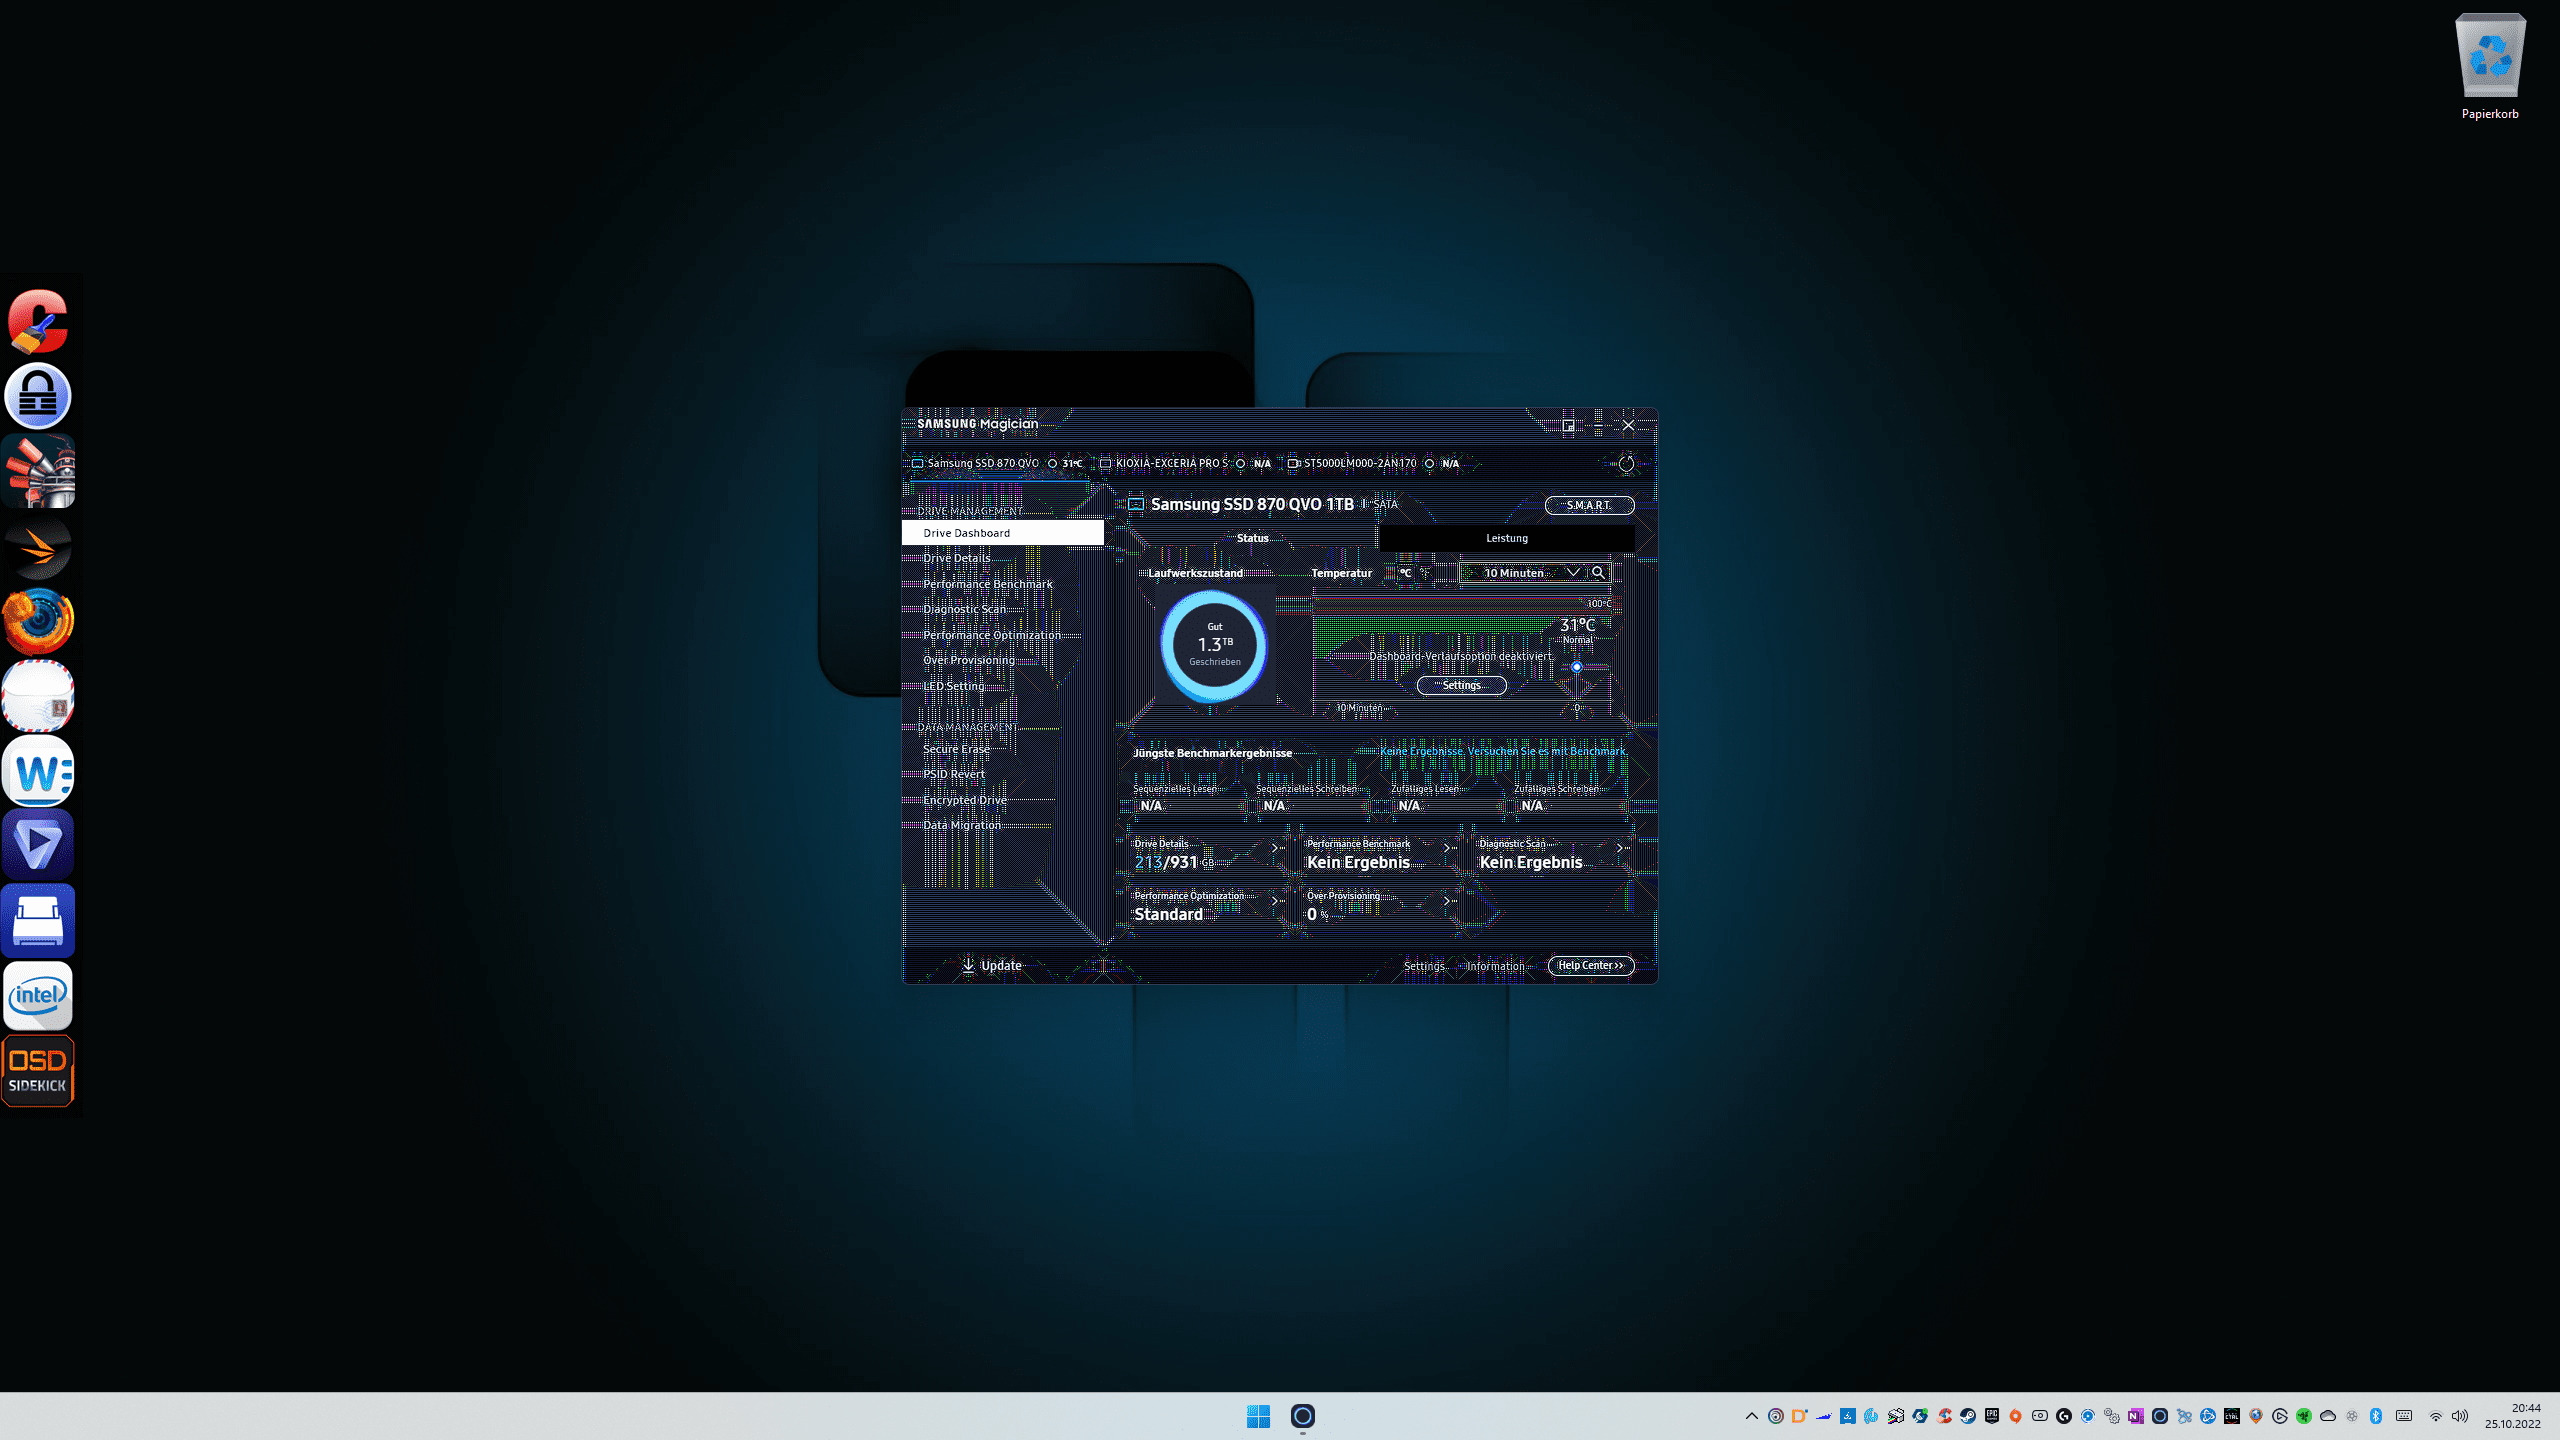The height and width of the screenshot is (1440, 2560).
Task: Click the Update download icon
Action: pos(968,965)
